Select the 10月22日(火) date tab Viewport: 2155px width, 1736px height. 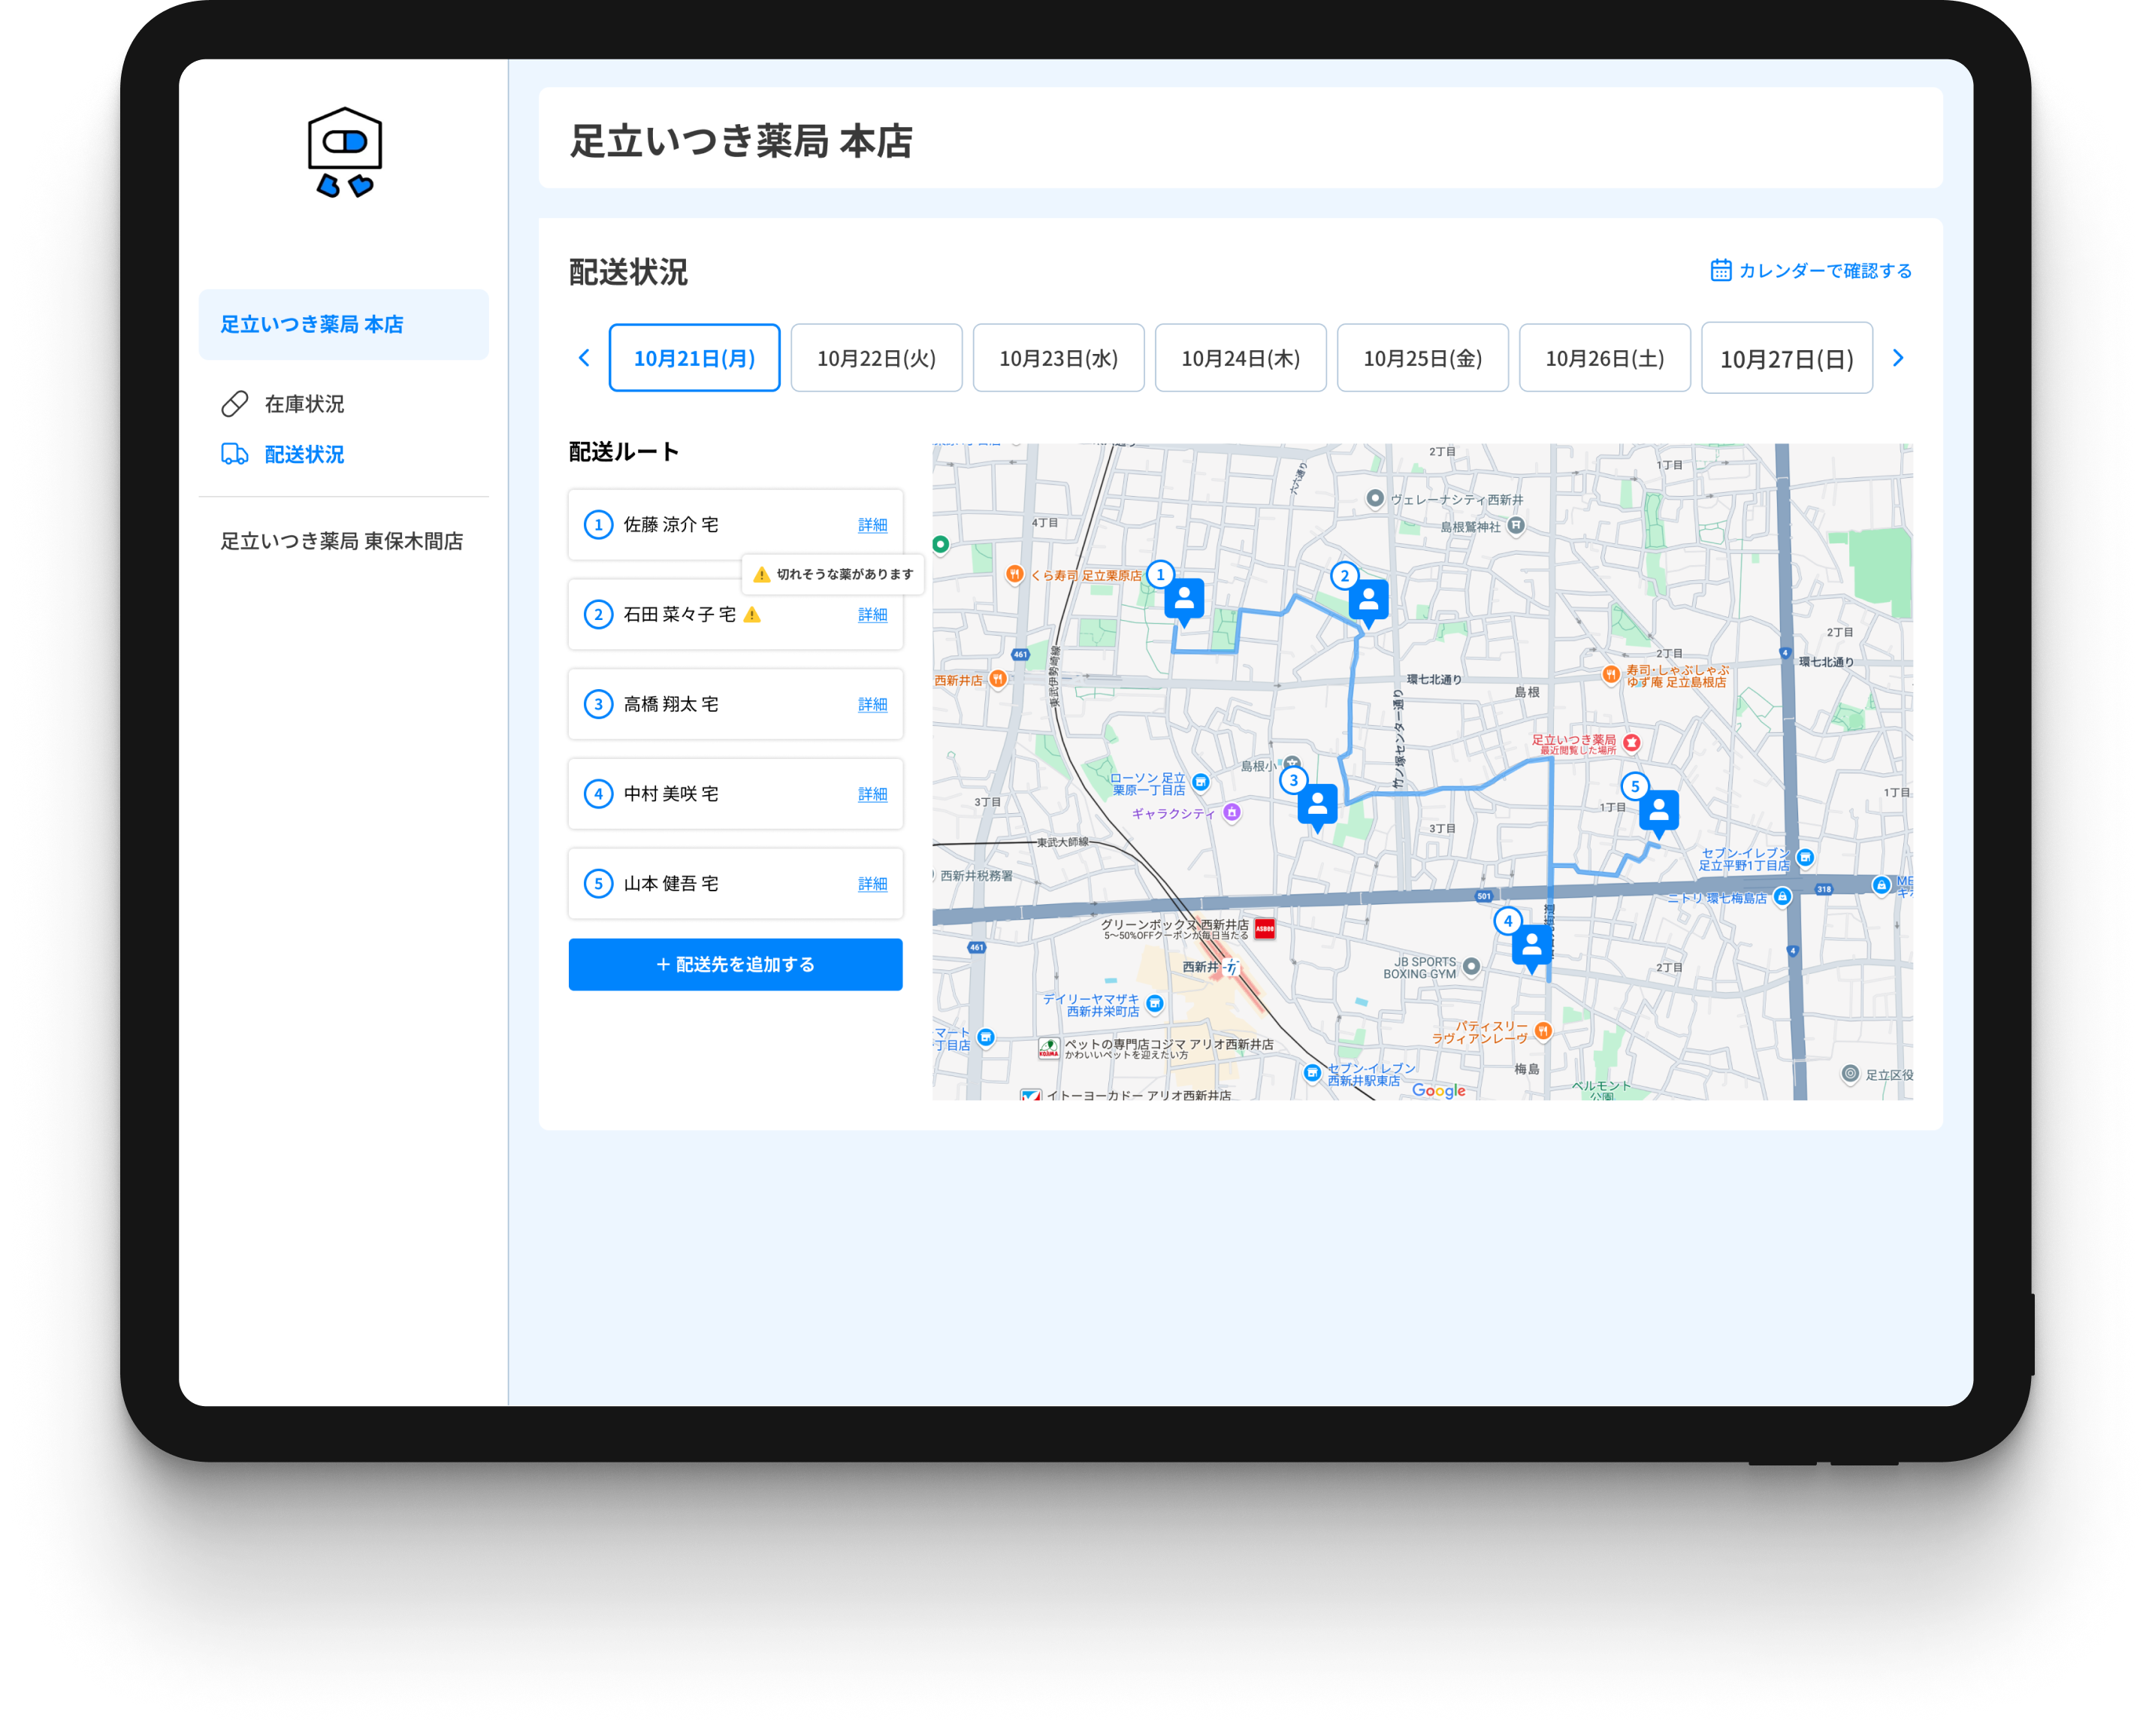[876, 358]
